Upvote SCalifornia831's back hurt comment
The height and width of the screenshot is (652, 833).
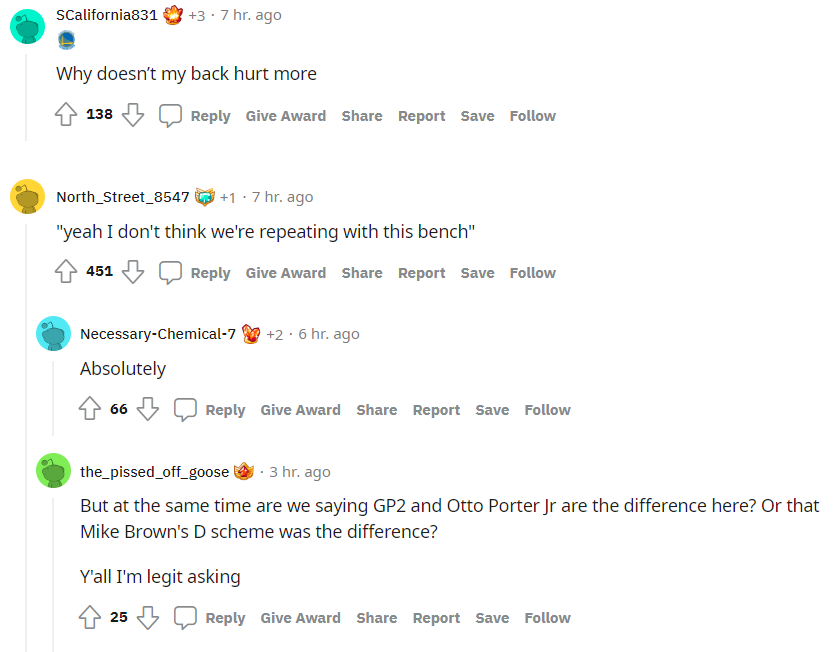pos(66,115)
